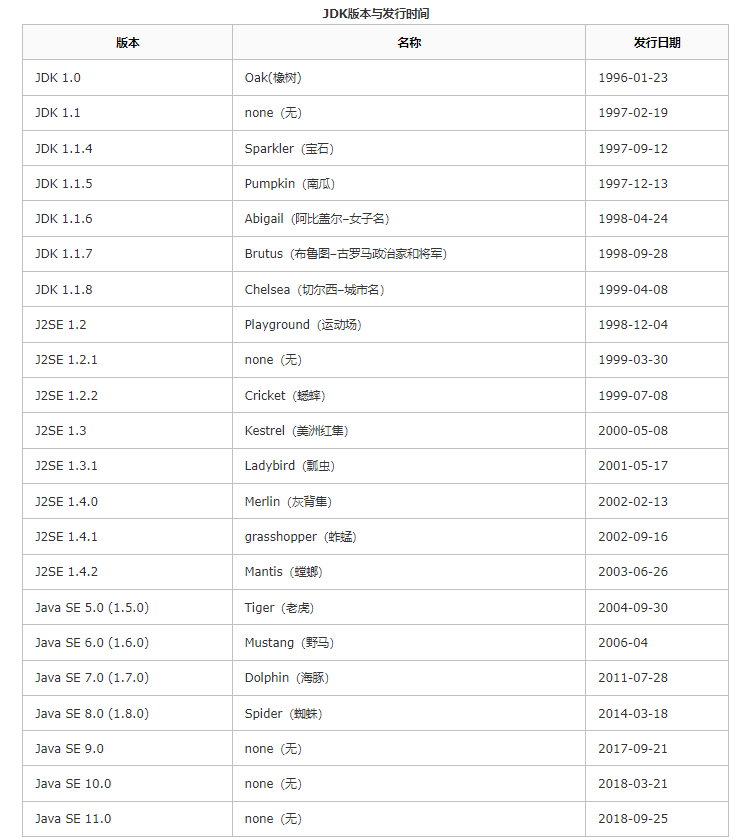
Task: Select the 2011-07-28 release date
Action: [x=633, y=678]
